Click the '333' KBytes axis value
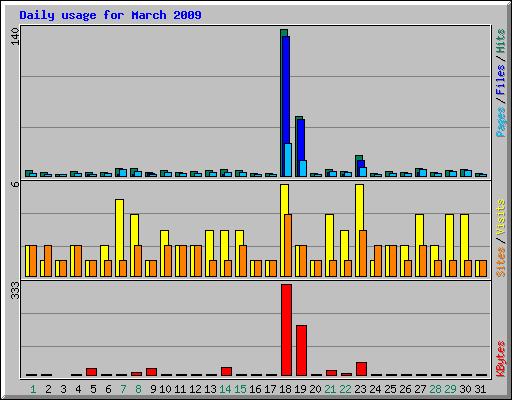 click(15, 291)
